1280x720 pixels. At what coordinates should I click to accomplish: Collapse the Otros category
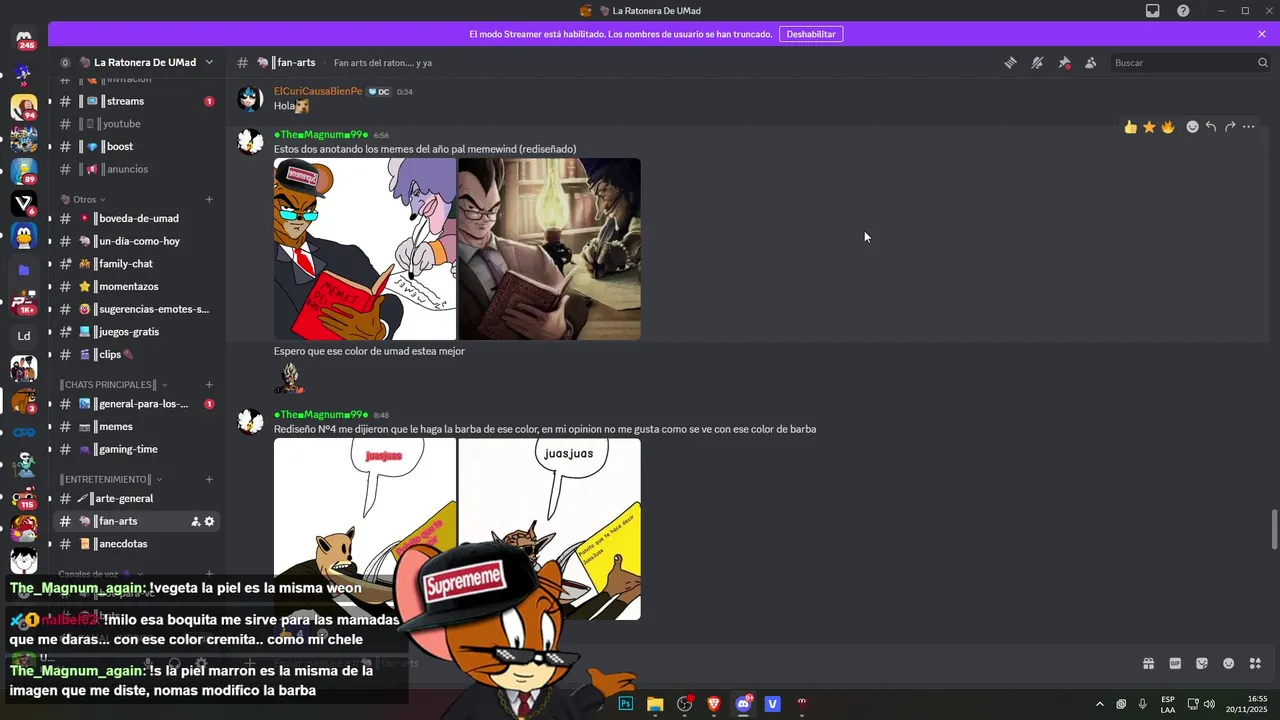tap(85, 199)
